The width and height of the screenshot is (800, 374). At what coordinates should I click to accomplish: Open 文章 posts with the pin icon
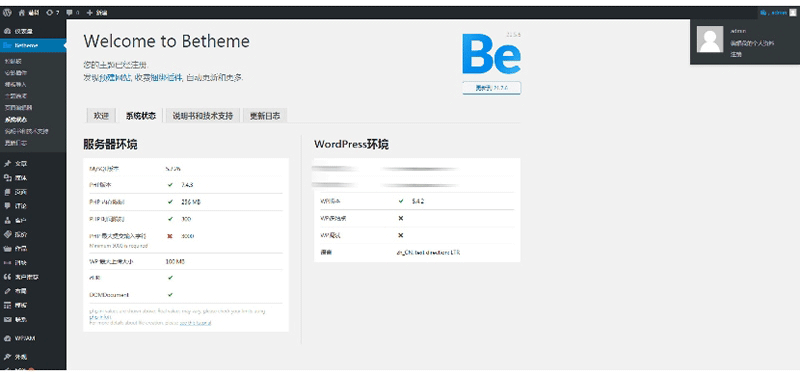click(33, 164)
